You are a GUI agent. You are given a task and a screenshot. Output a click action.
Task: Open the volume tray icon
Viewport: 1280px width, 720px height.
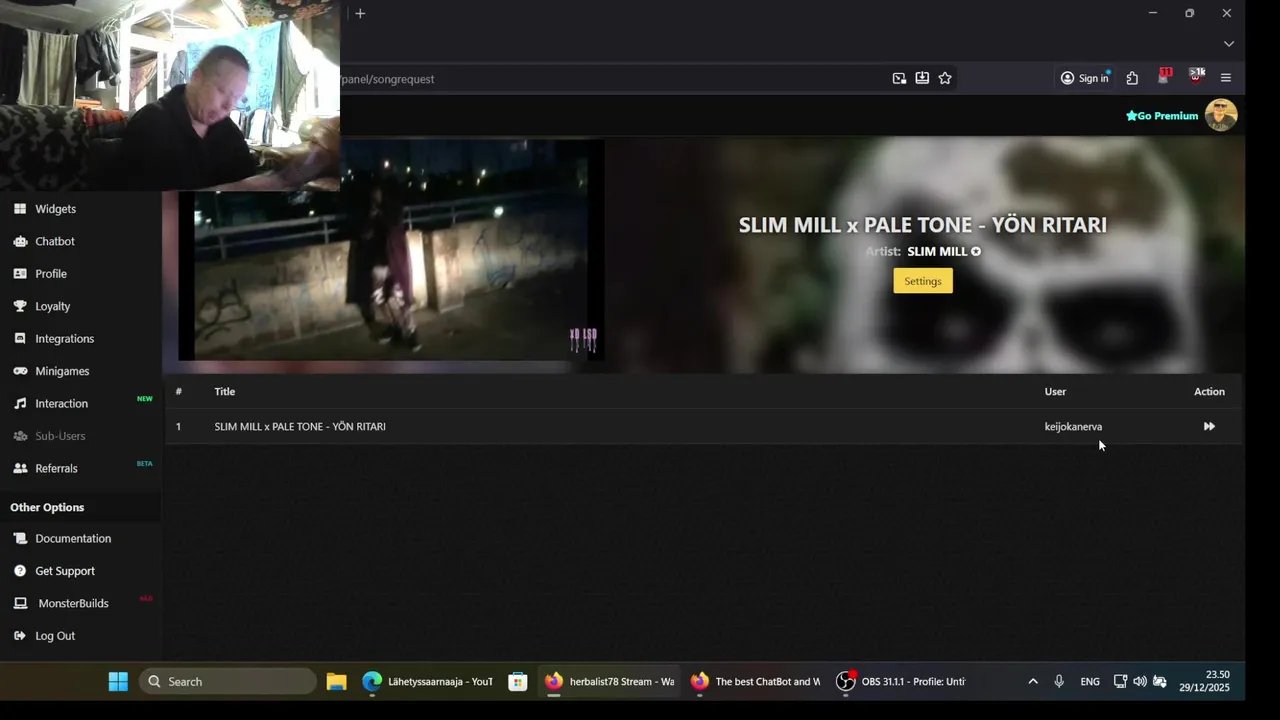pyautogui.click(x=1140, y=682)
